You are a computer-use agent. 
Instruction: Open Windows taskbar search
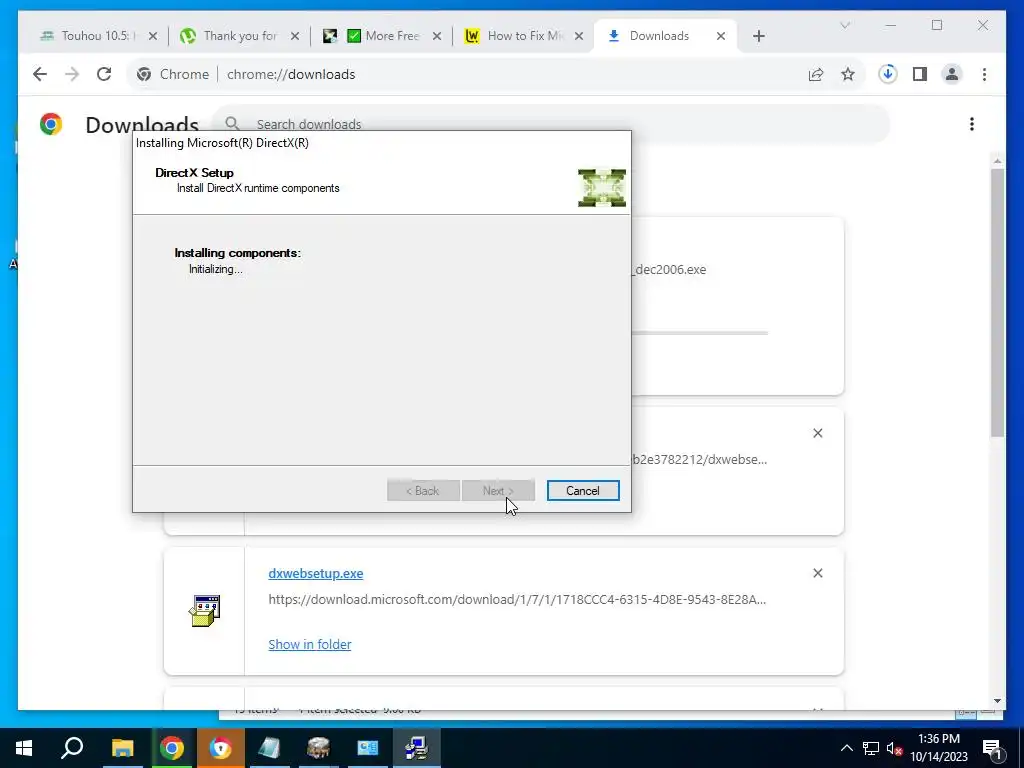[72, 748]
